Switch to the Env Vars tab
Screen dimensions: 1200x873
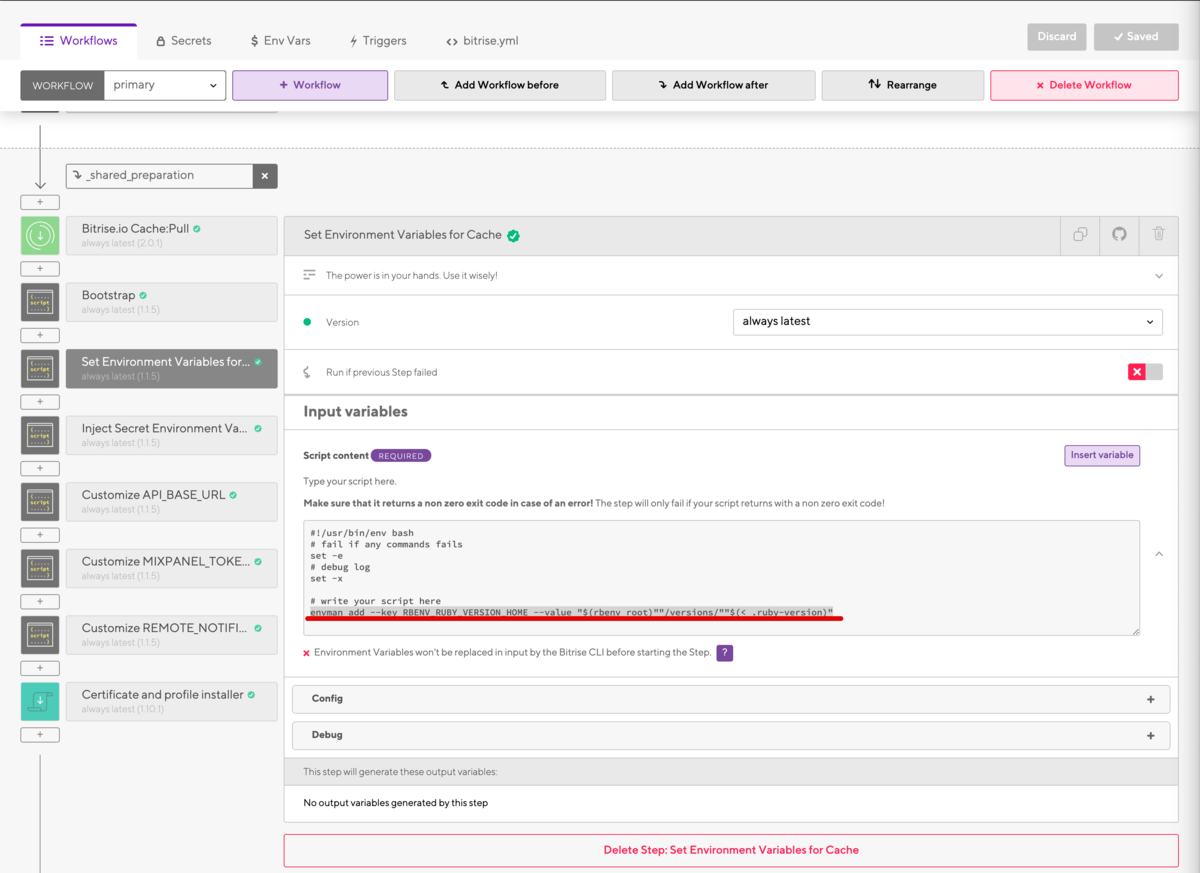click(280, 41)
